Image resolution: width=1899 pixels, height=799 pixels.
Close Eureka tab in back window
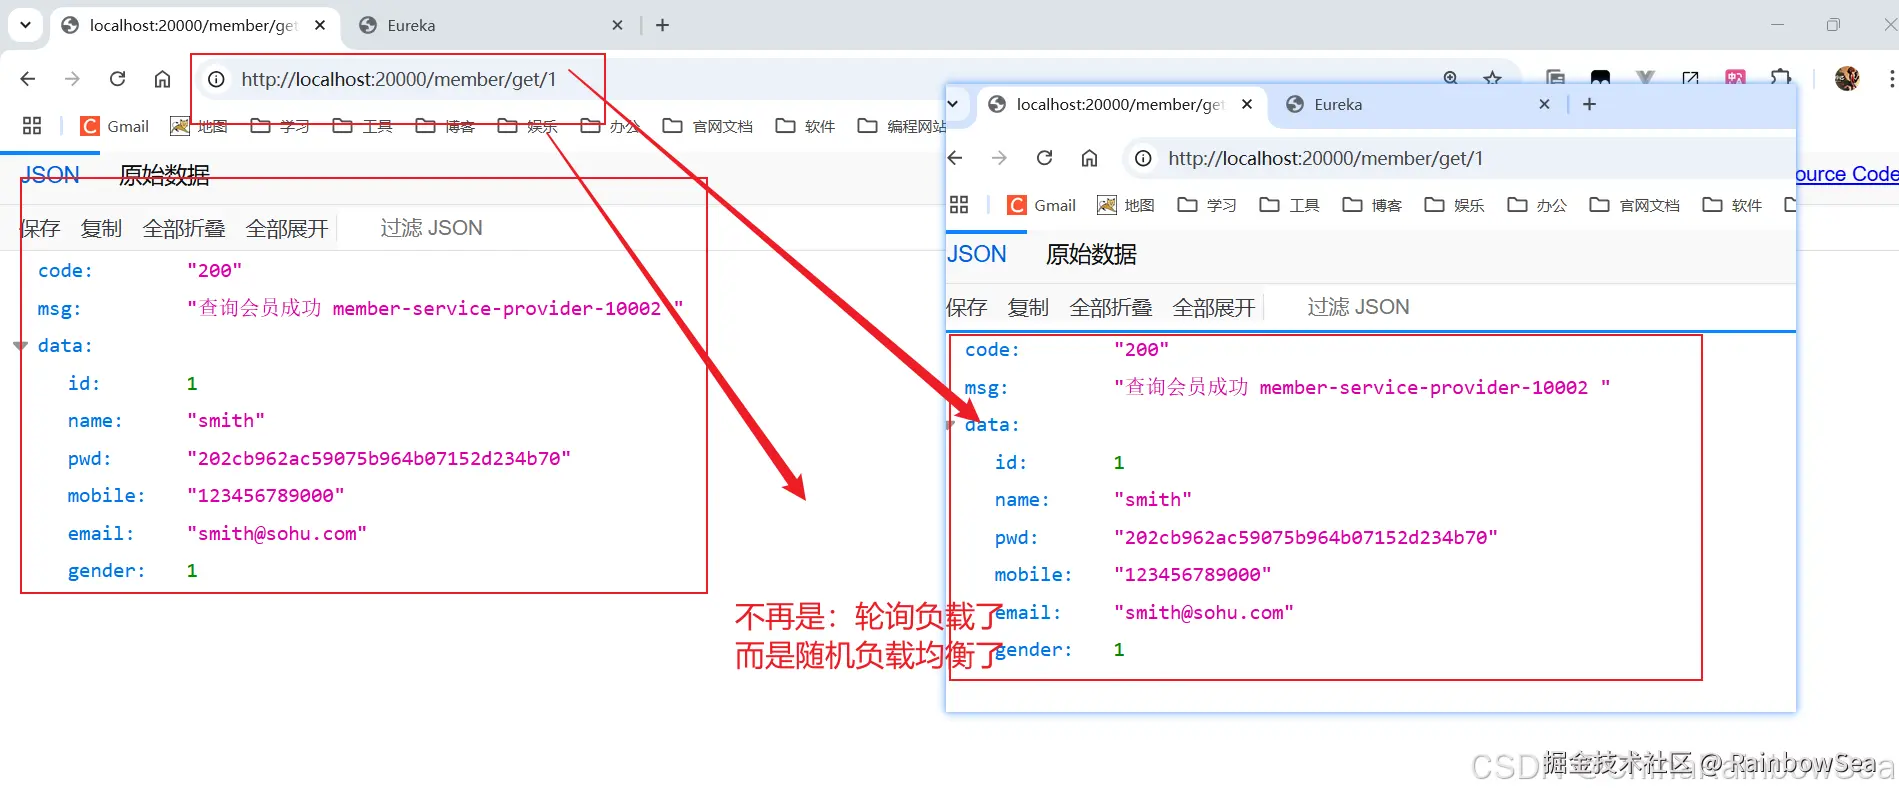pyautogui.click(x=618, y=25)
